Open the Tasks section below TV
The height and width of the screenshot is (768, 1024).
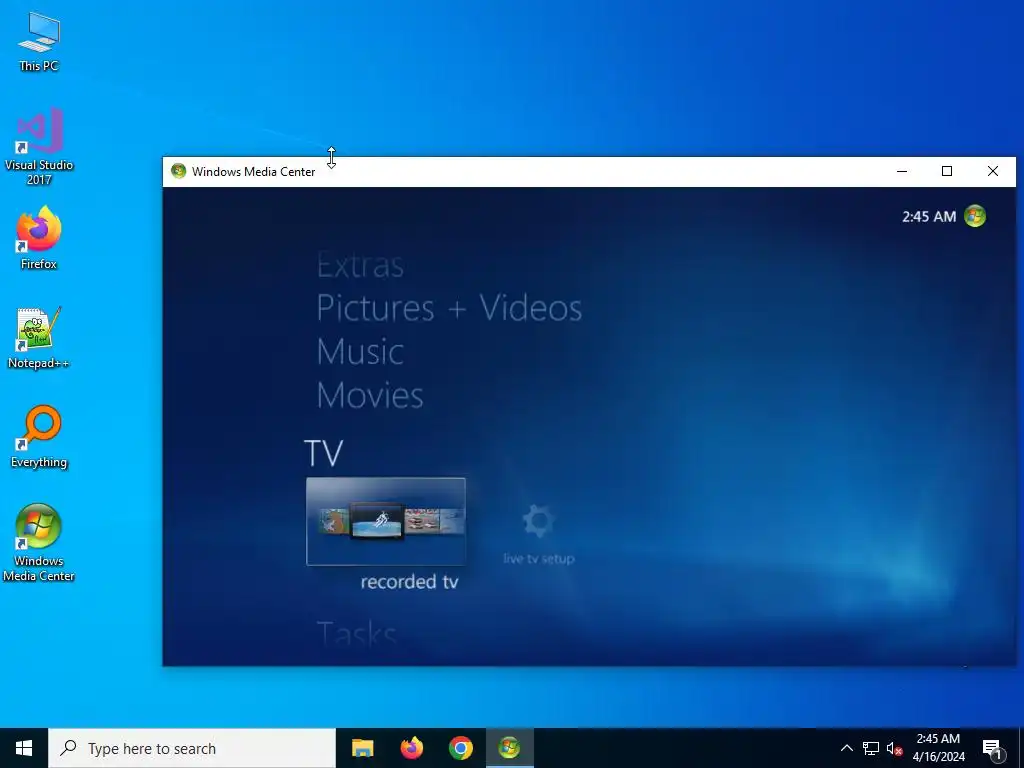coord(357,635)
